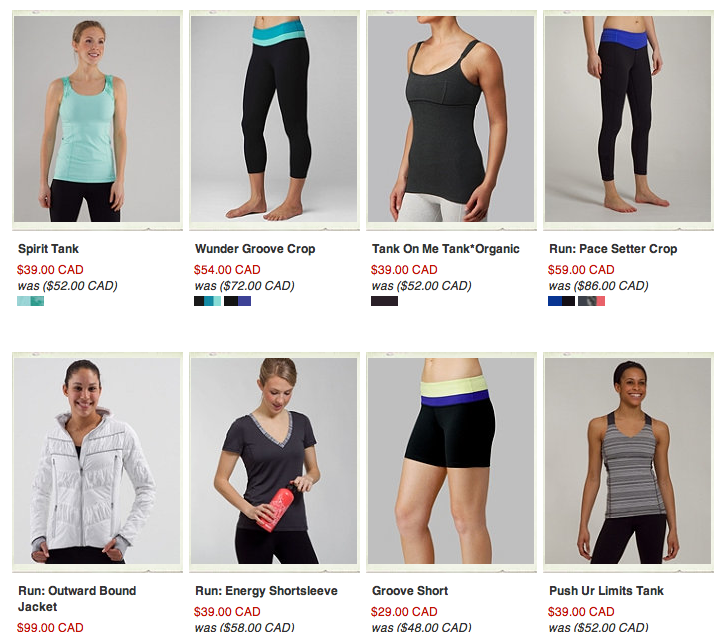
Task: Go to the Wunder Groove Crop title link
Action: click(255, 249)
